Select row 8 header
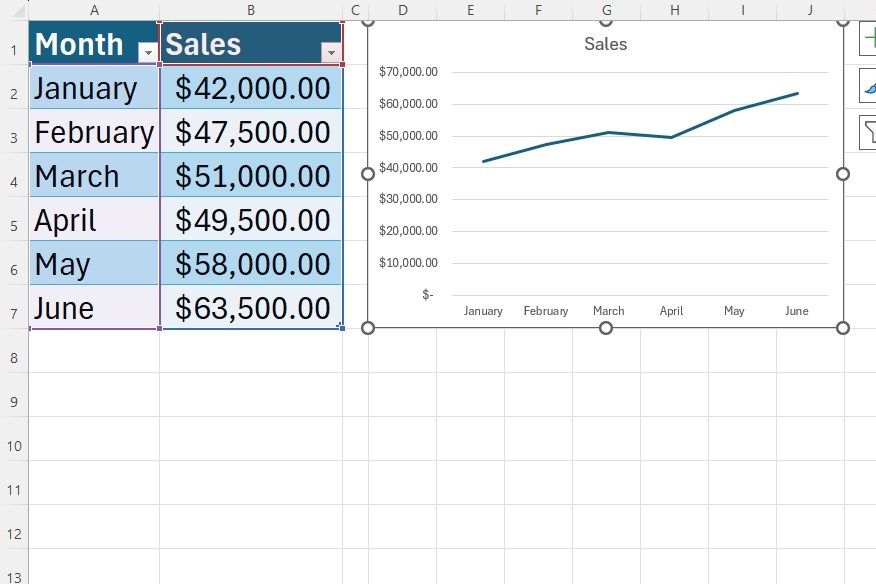 click(x=14, y=351)
